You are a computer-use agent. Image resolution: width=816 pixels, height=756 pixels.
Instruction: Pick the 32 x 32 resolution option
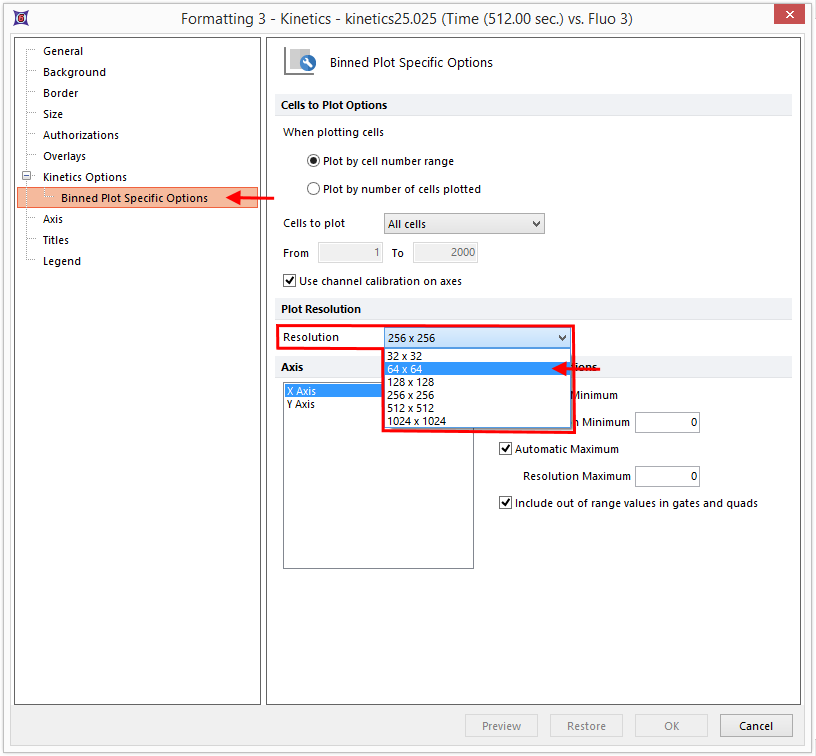click(x=404, y=356)
